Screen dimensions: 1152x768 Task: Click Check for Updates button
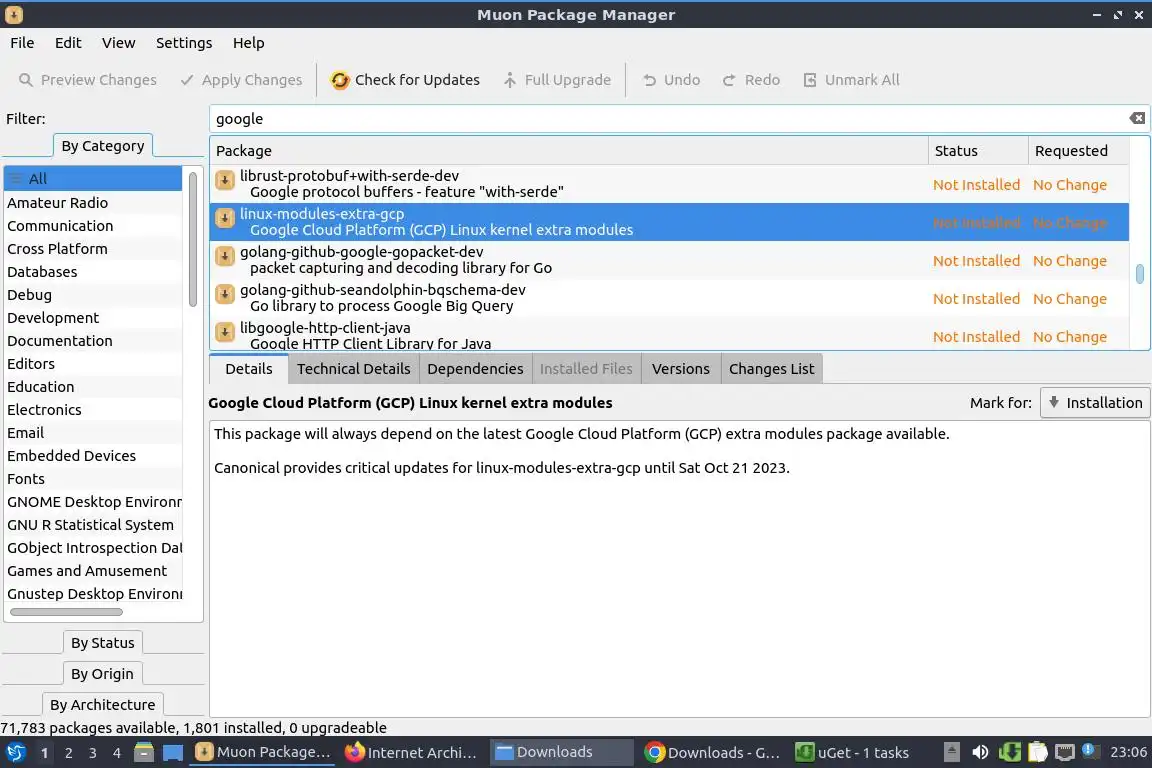pos(405,79)
